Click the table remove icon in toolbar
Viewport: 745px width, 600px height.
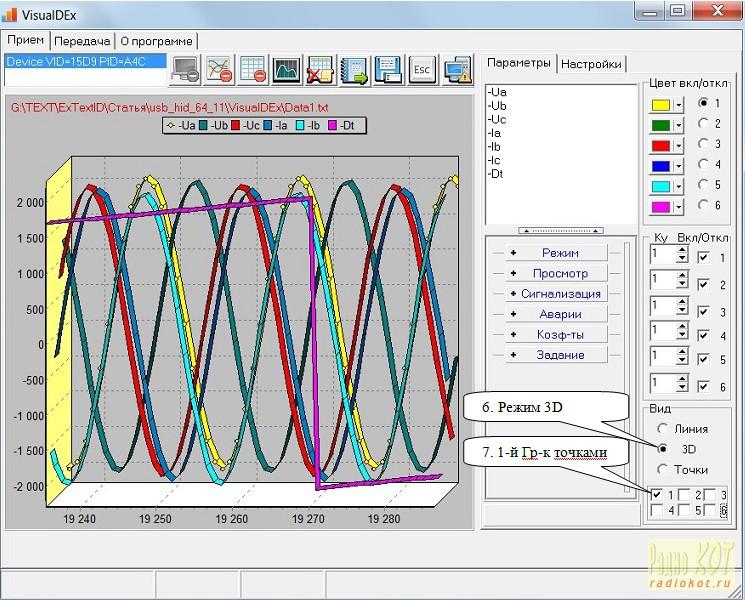(254, 69)
